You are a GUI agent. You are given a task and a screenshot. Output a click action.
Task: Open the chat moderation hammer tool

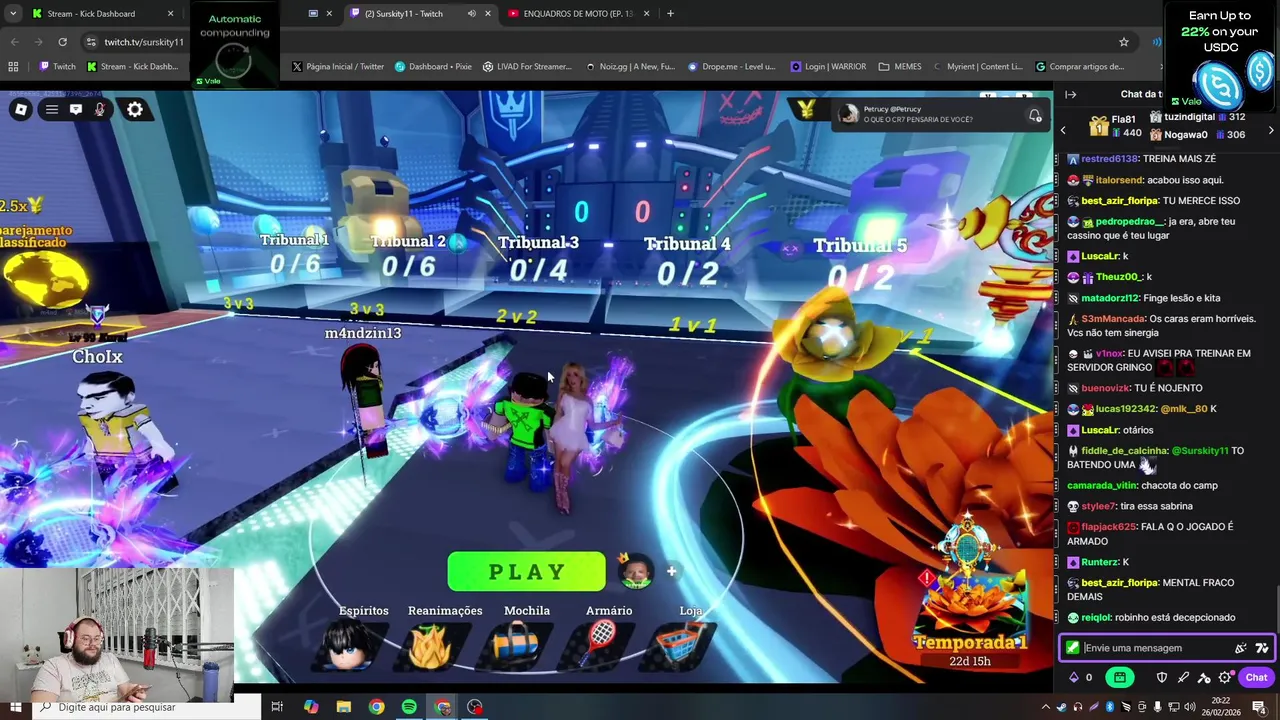point(1204,677)
